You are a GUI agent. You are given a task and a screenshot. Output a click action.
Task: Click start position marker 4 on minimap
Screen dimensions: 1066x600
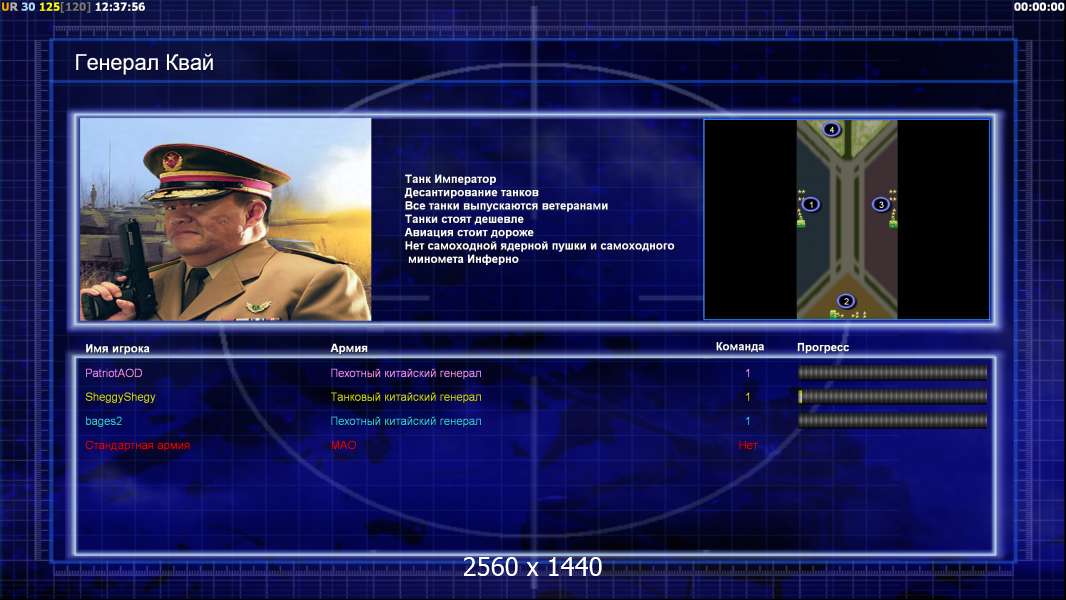[831, 129]
